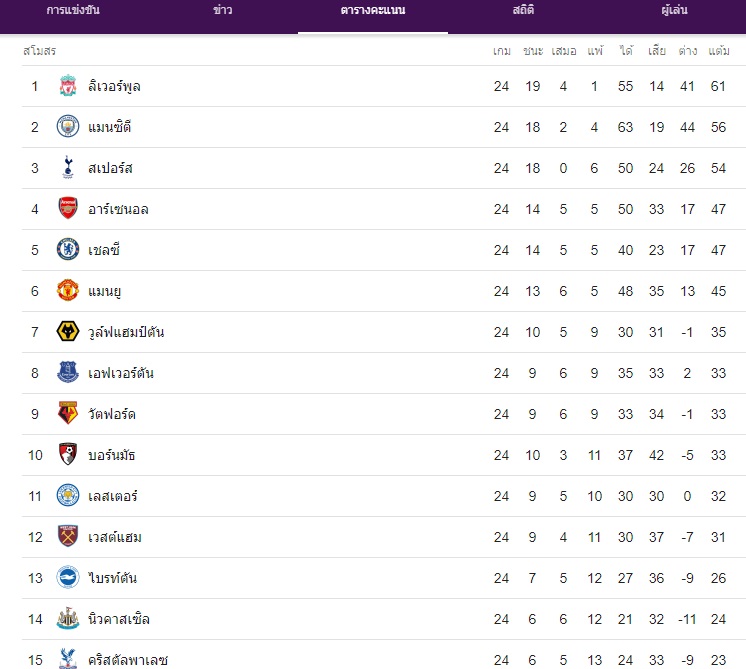746x669 pixels.
Task: Click the Liverpool club crest icon
Action: tap(68, 86)
